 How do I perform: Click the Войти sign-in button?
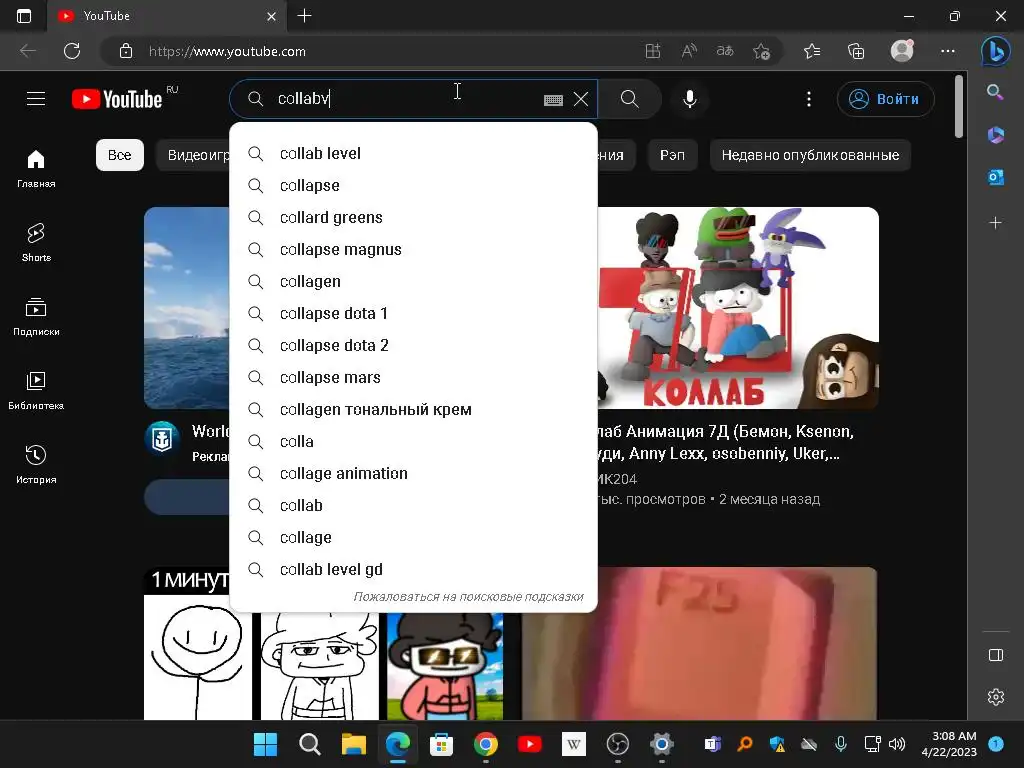(x=885, y=99)
